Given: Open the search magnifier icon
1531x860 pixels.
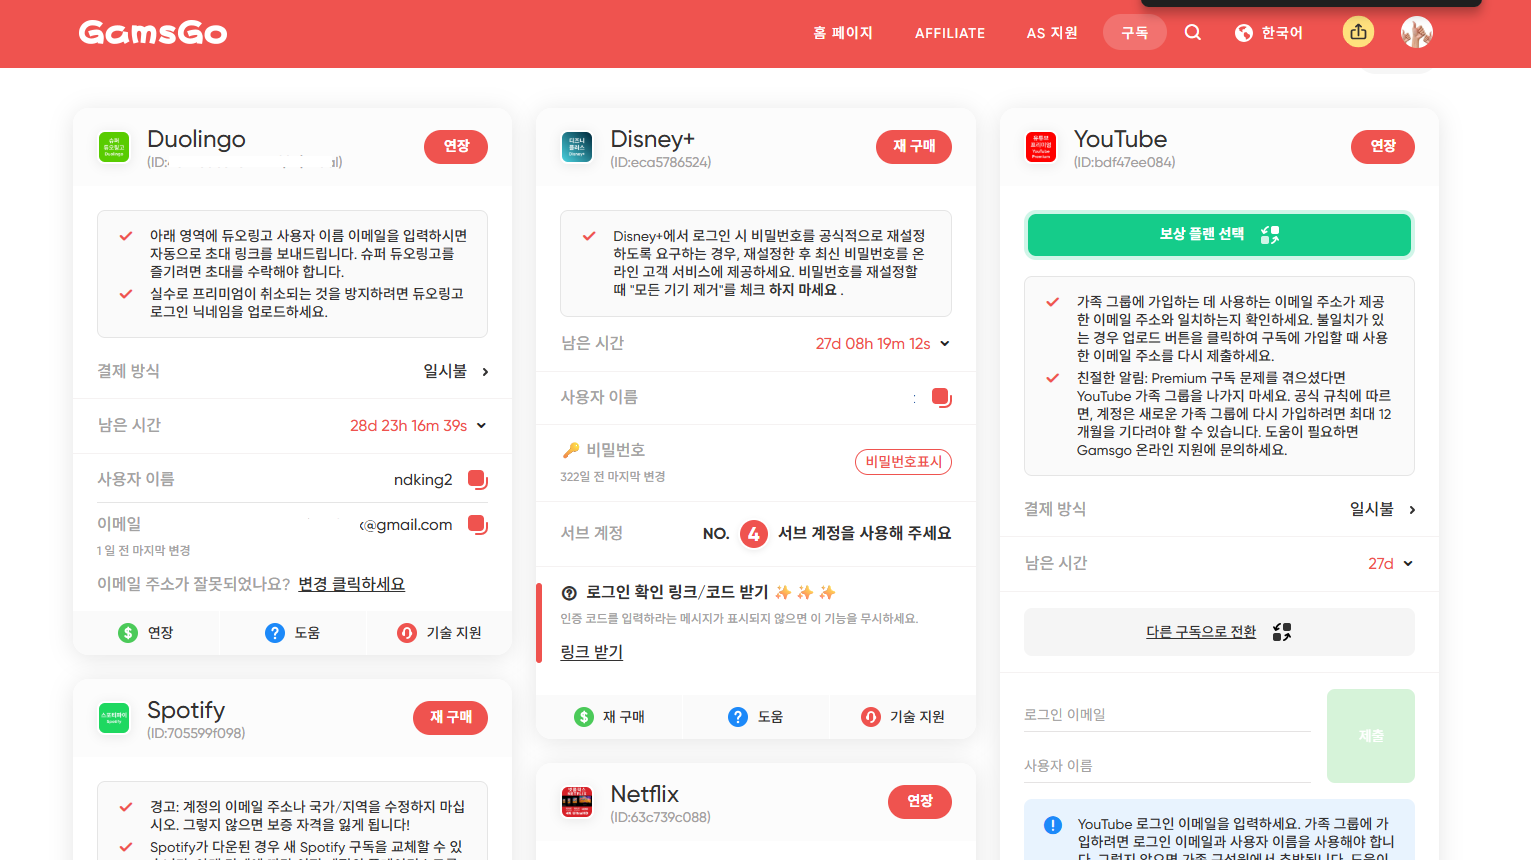Looking at the screenshot, I should pos(1193,32).
